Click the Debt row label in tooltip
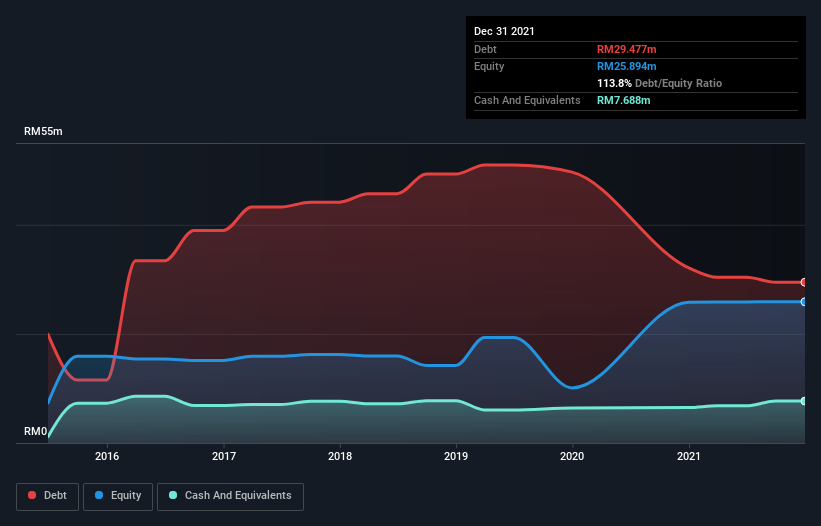The width and height of the screenshot is (821, 526). [x=485, y=49]
